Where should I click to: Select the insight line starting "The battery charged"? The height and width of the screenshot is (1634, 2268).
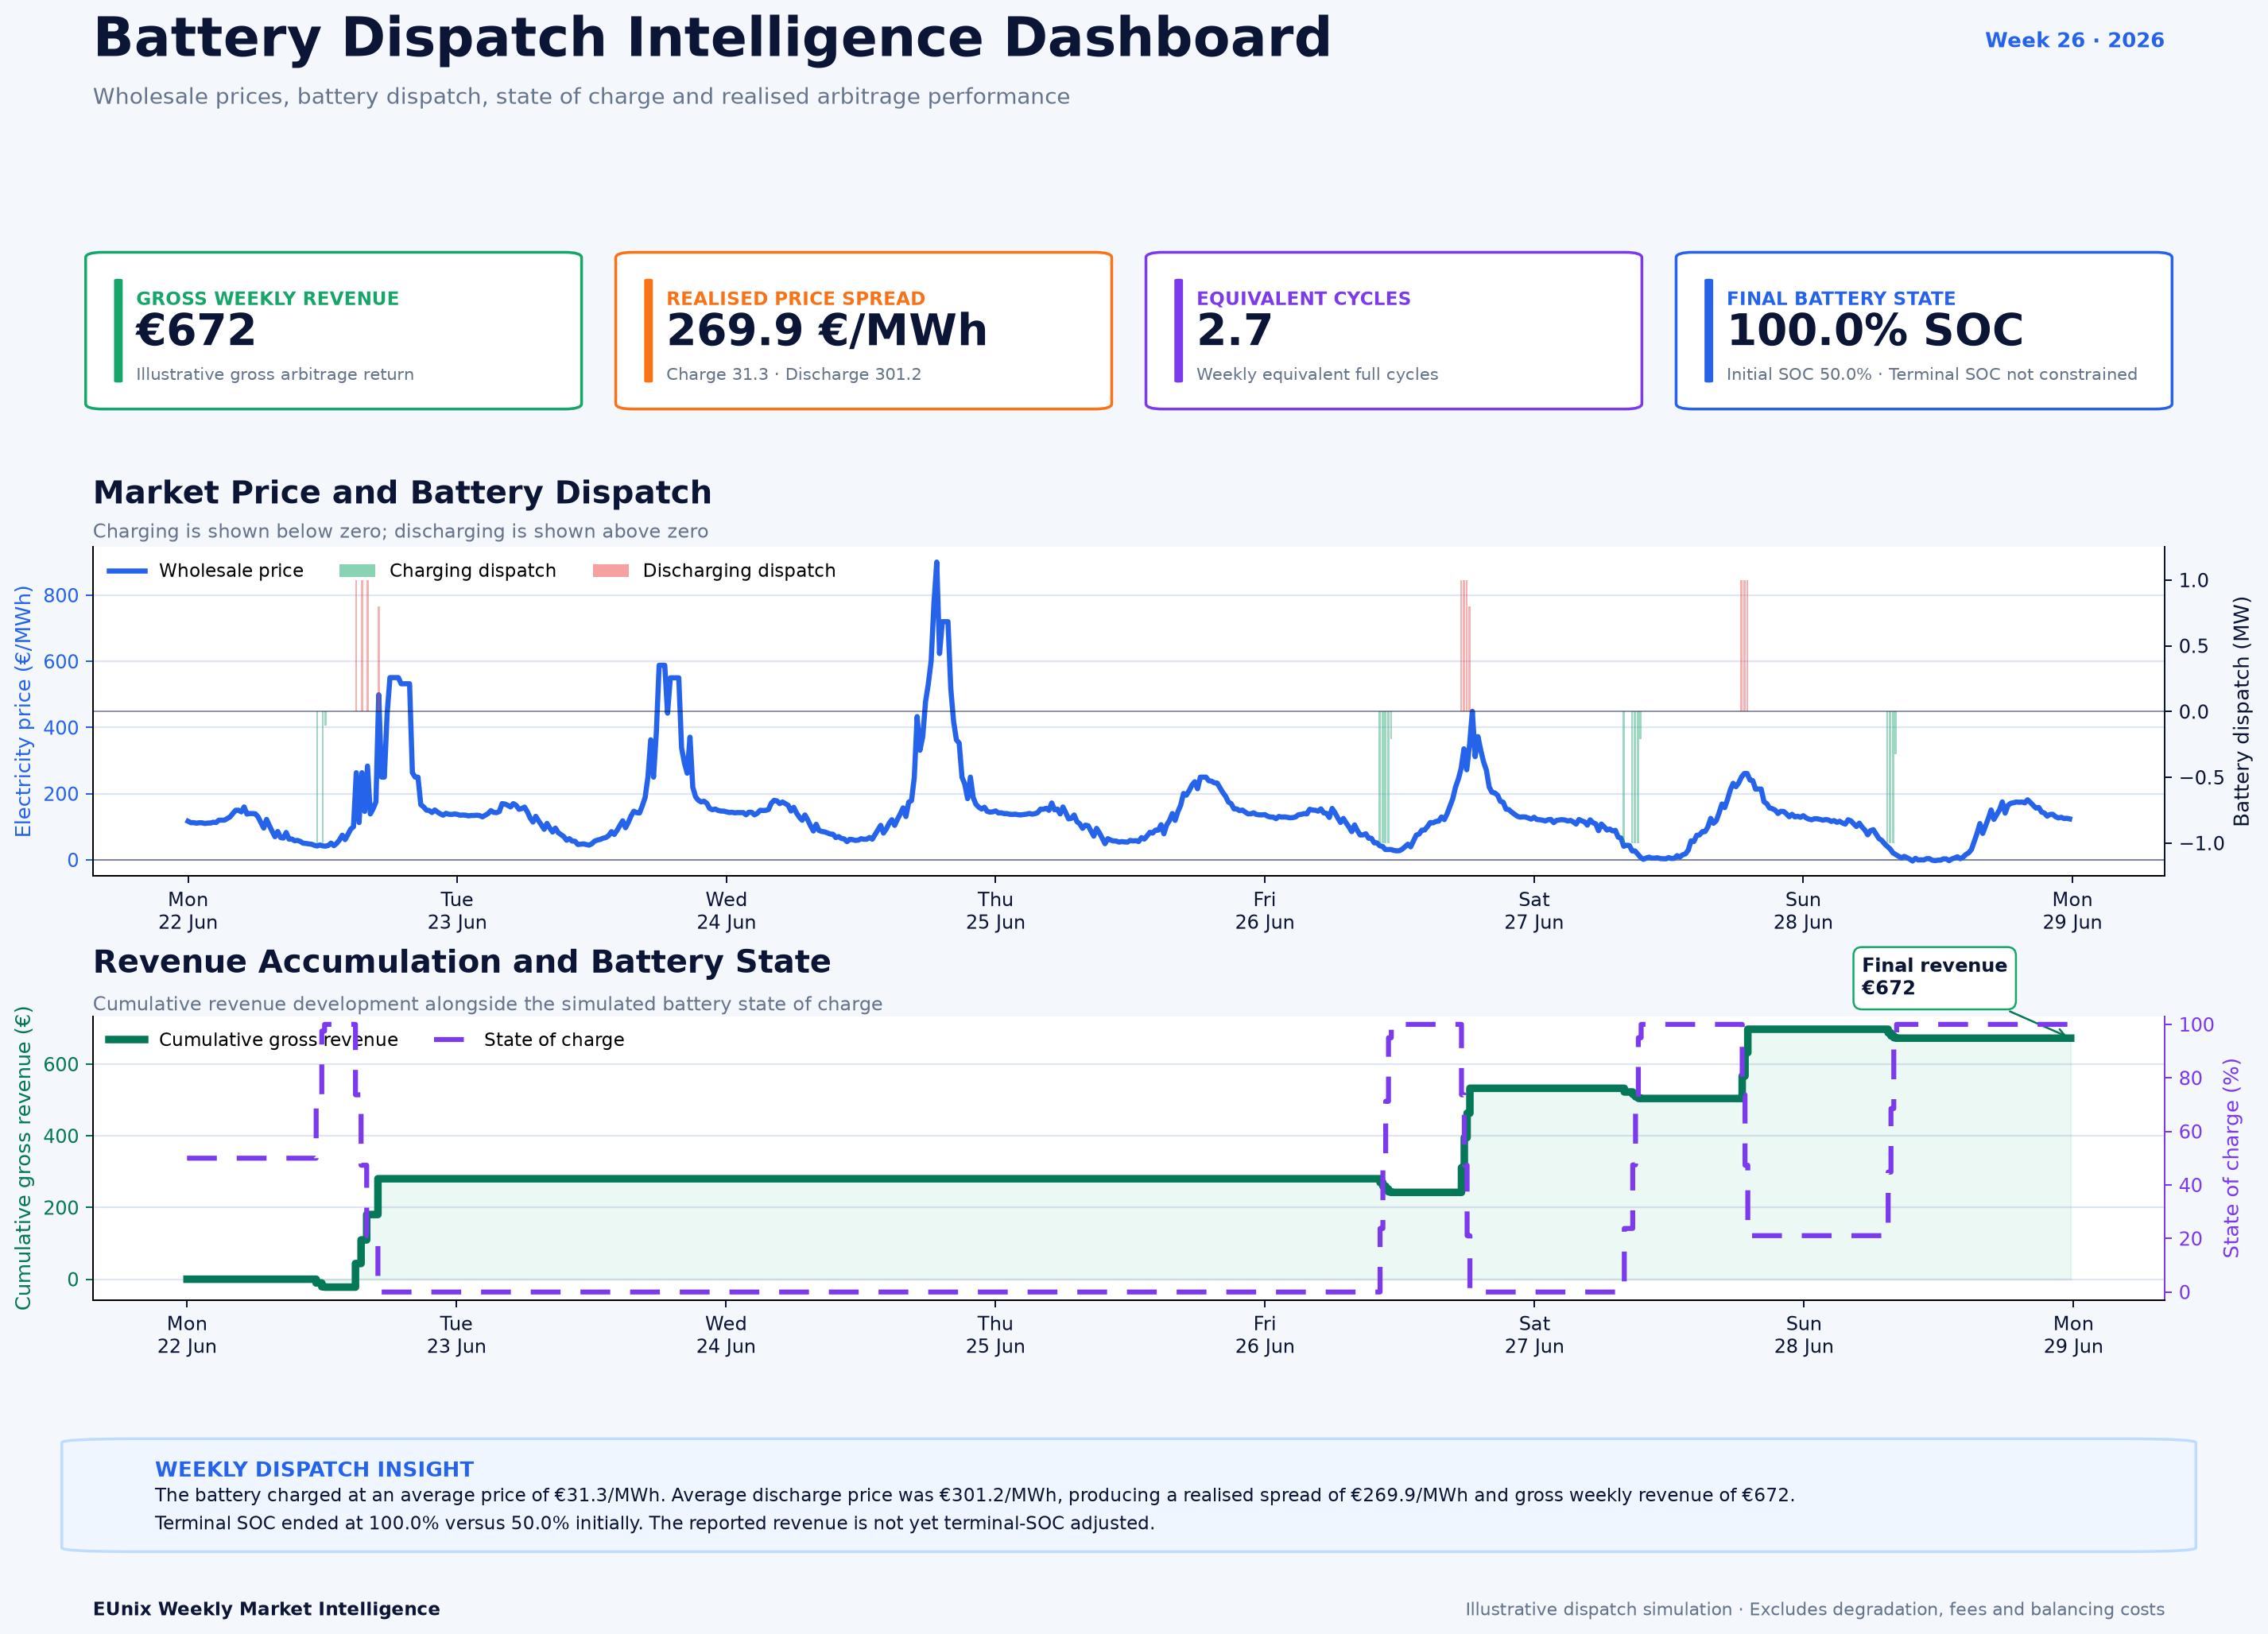pyautogui.click(x=975, y=1496)
